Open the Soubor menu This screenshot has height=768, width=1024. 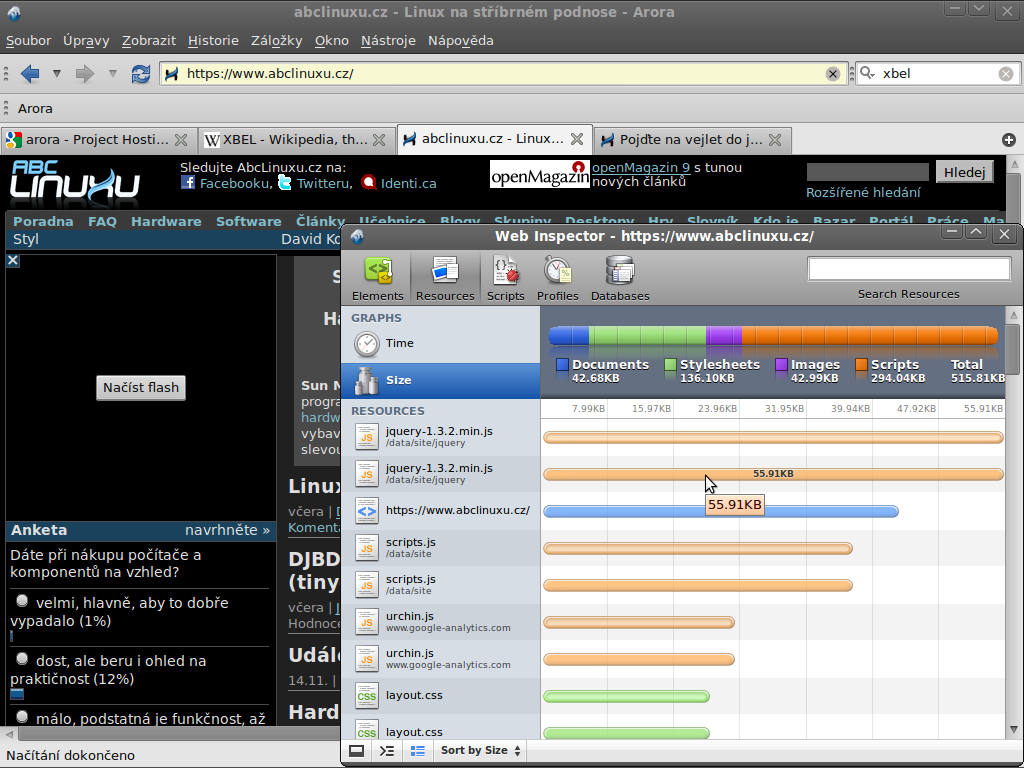pyautogui.click(x=29, y=40)
